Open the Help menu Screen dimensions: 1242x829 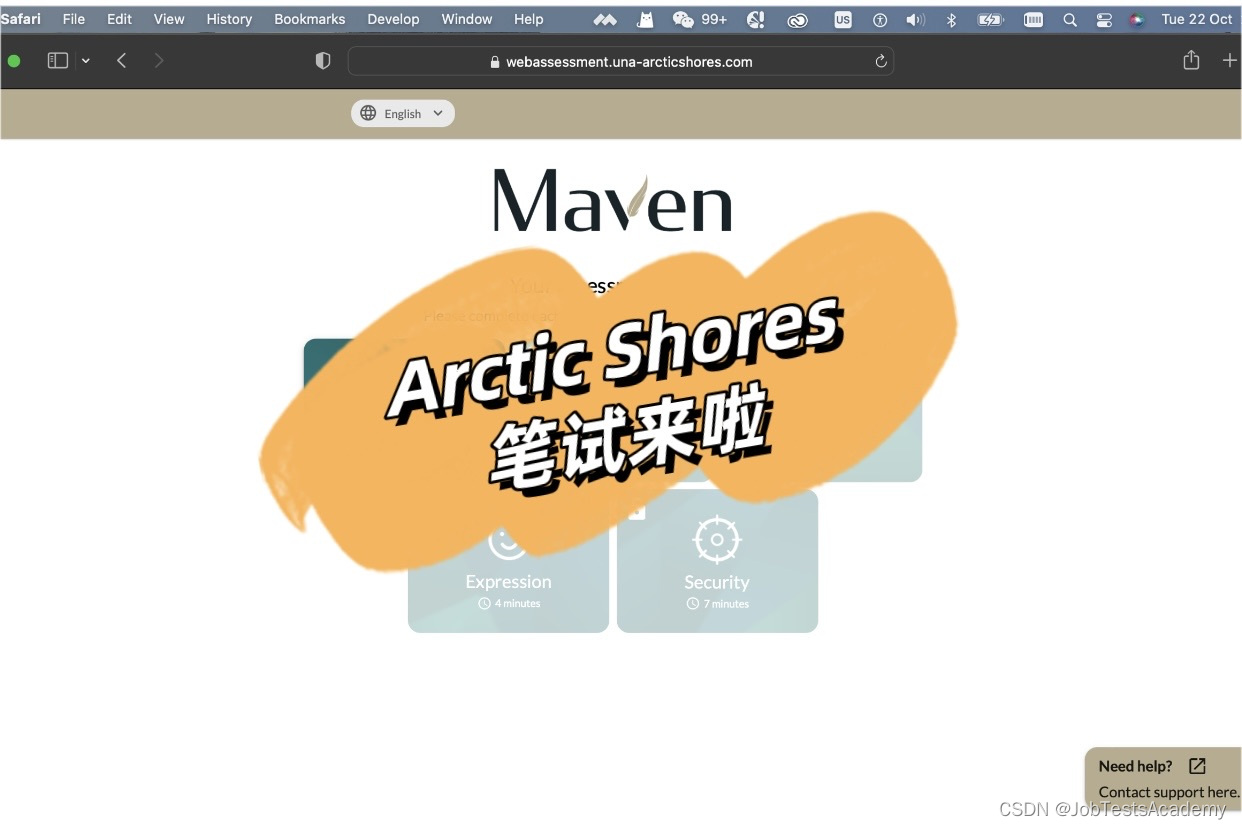(529, 19)
